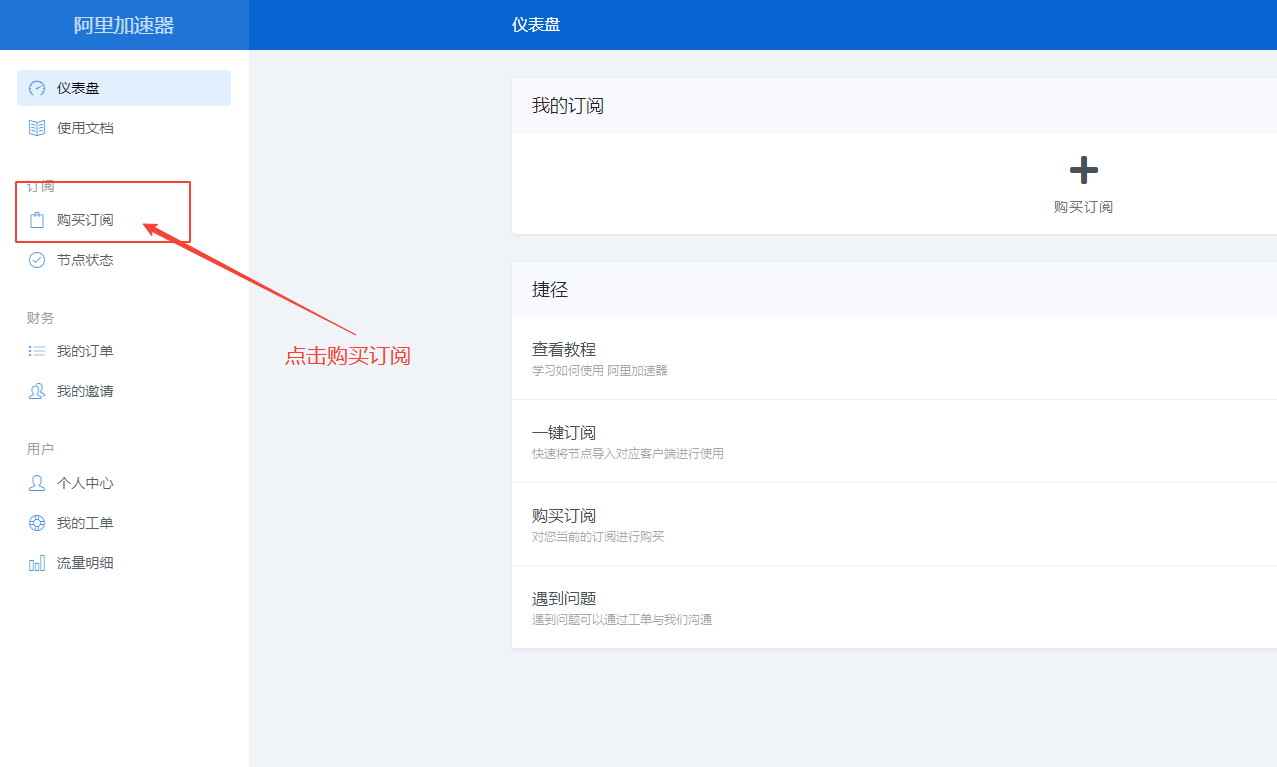Open 个人中心 text in the sidebar
Viewport: 1277px width, 767px height.
point(85,483)
